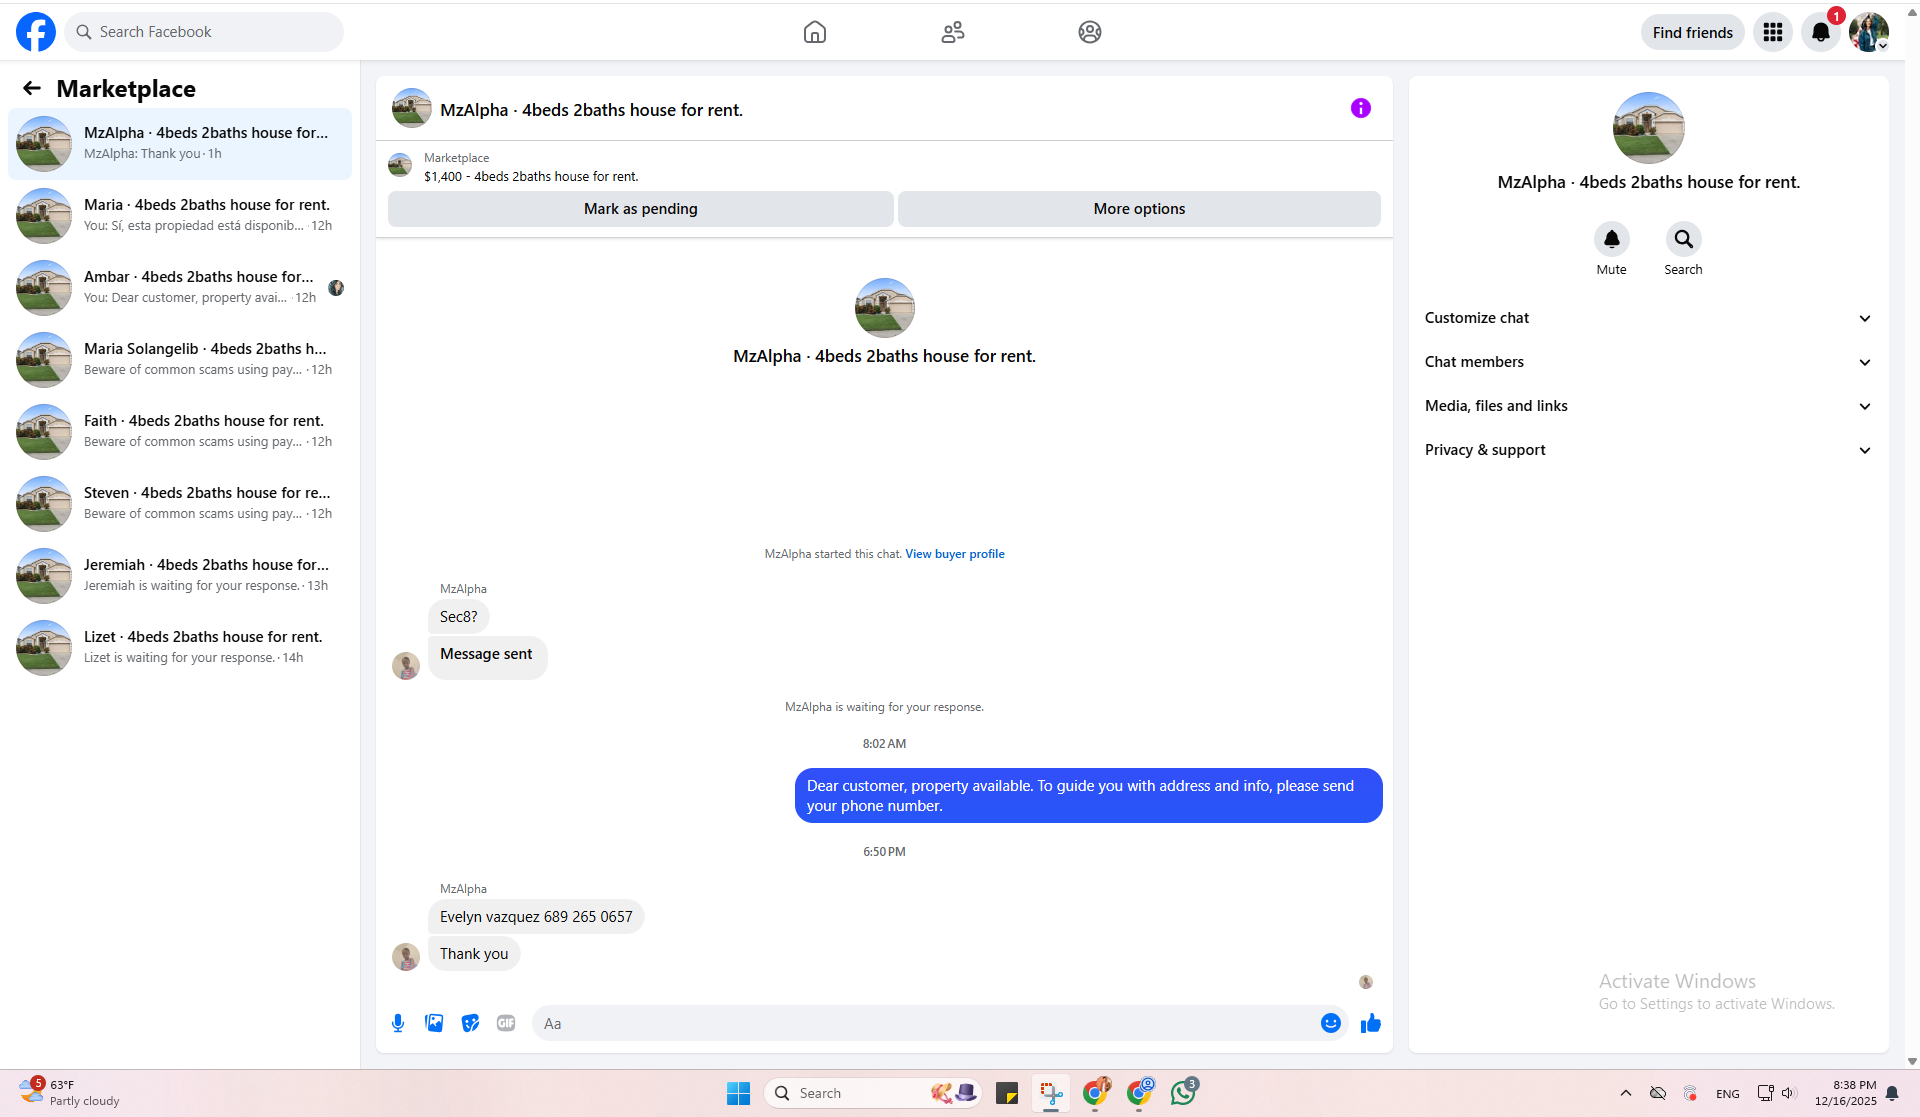Open the Maria Solangelib conversation
Screen dimensions: 1920x1117
pyautogui.click(x=180, y=360)
